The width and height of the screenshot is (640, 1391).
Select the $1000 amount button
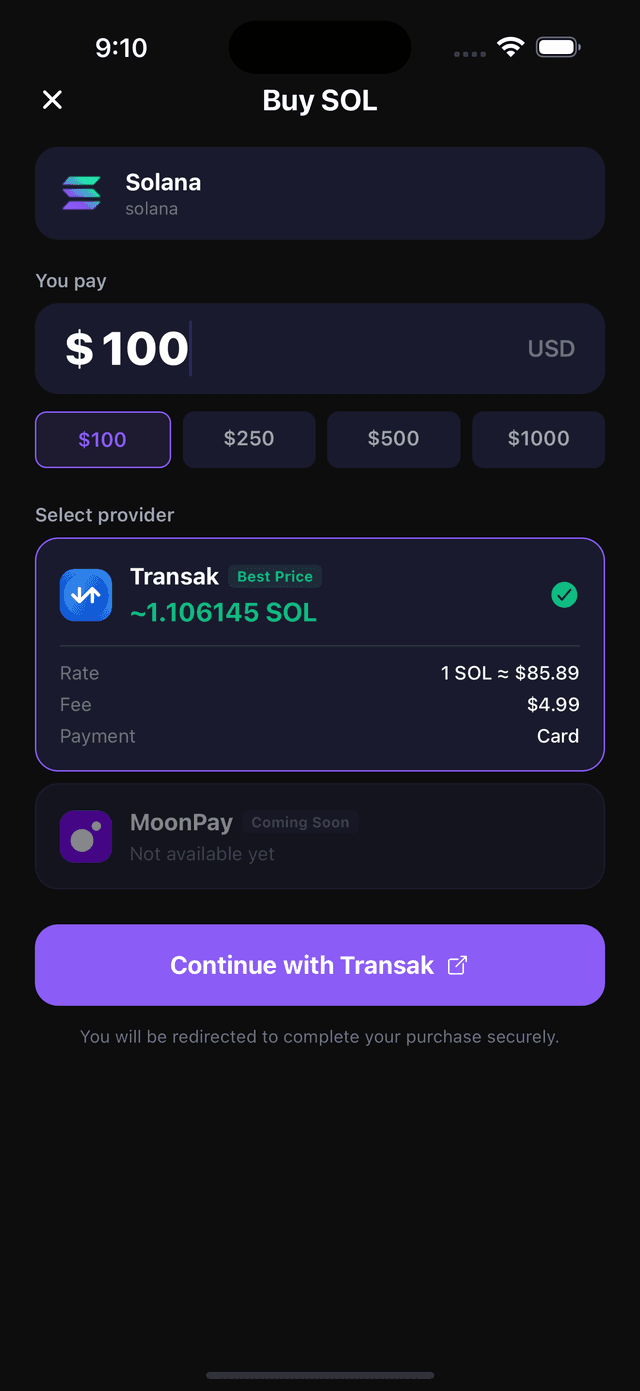[x=538, y=439]
